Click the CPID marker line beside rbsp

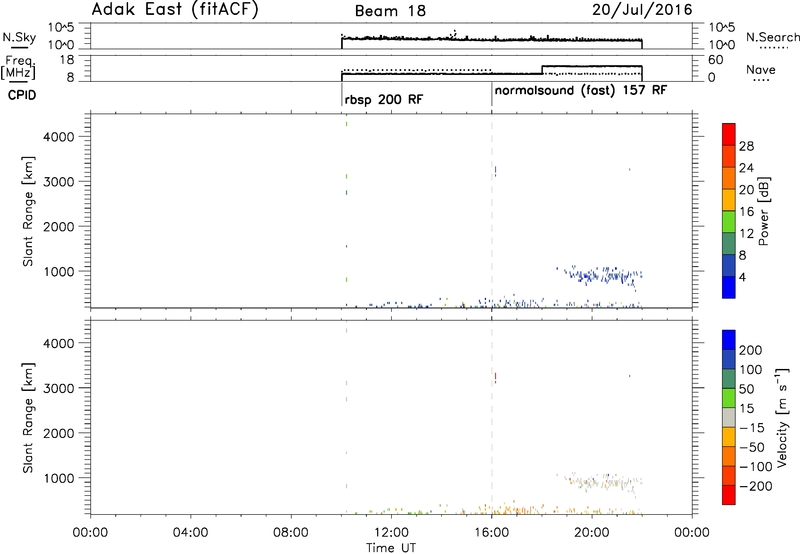(341, 94)
